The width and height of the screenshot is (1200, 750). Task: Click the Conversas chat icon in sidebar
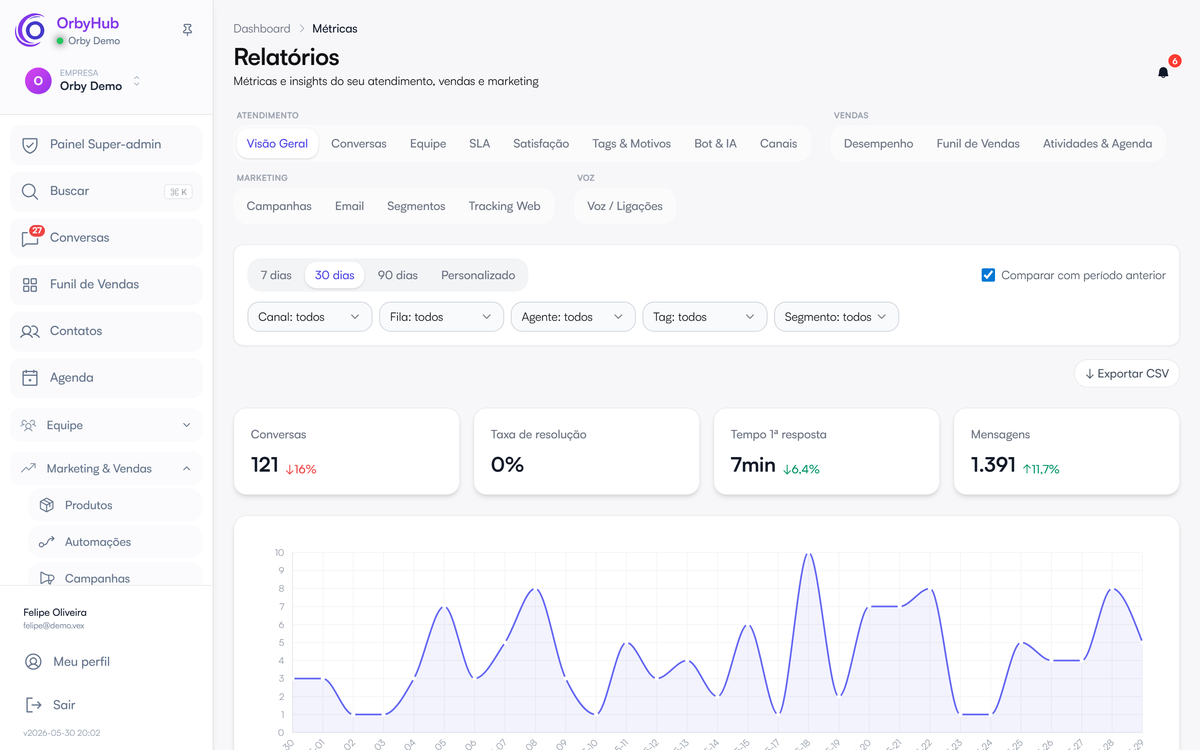point(30,238)
